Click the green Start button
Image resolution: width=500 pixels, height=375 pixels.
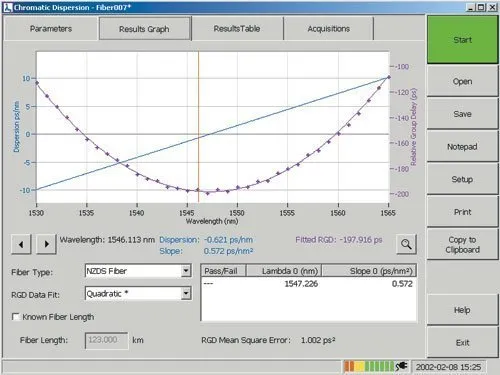click(x=462, y=40)
